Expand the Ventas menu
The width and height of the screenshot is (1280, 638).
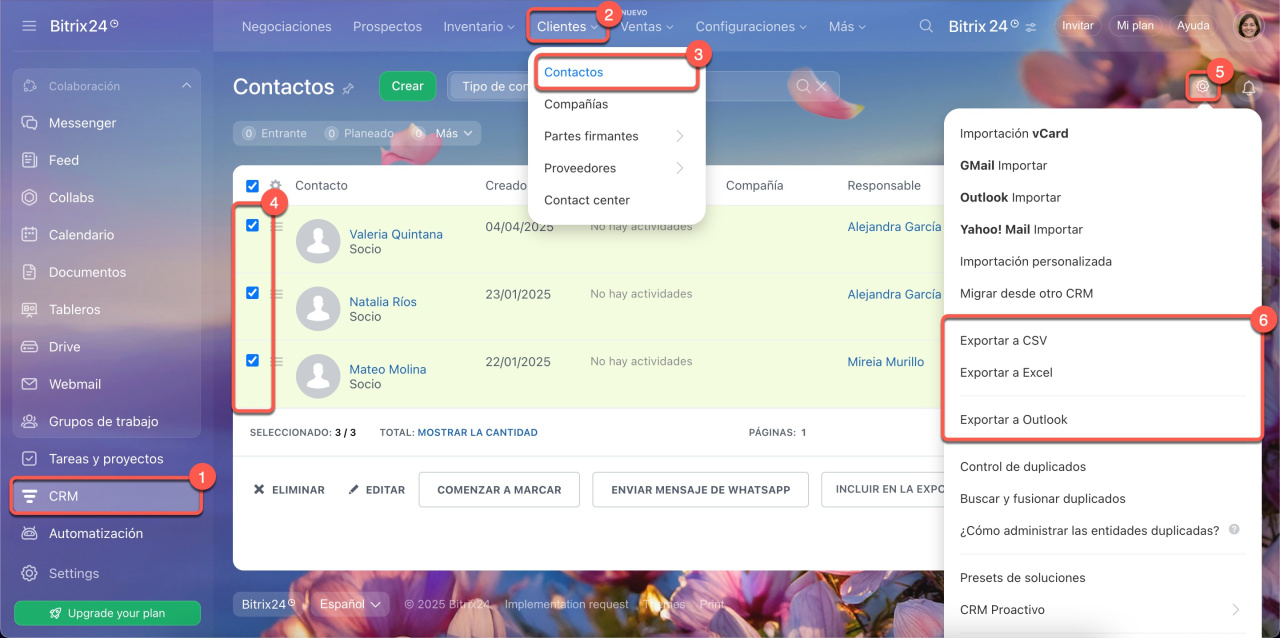pos(646,27)
